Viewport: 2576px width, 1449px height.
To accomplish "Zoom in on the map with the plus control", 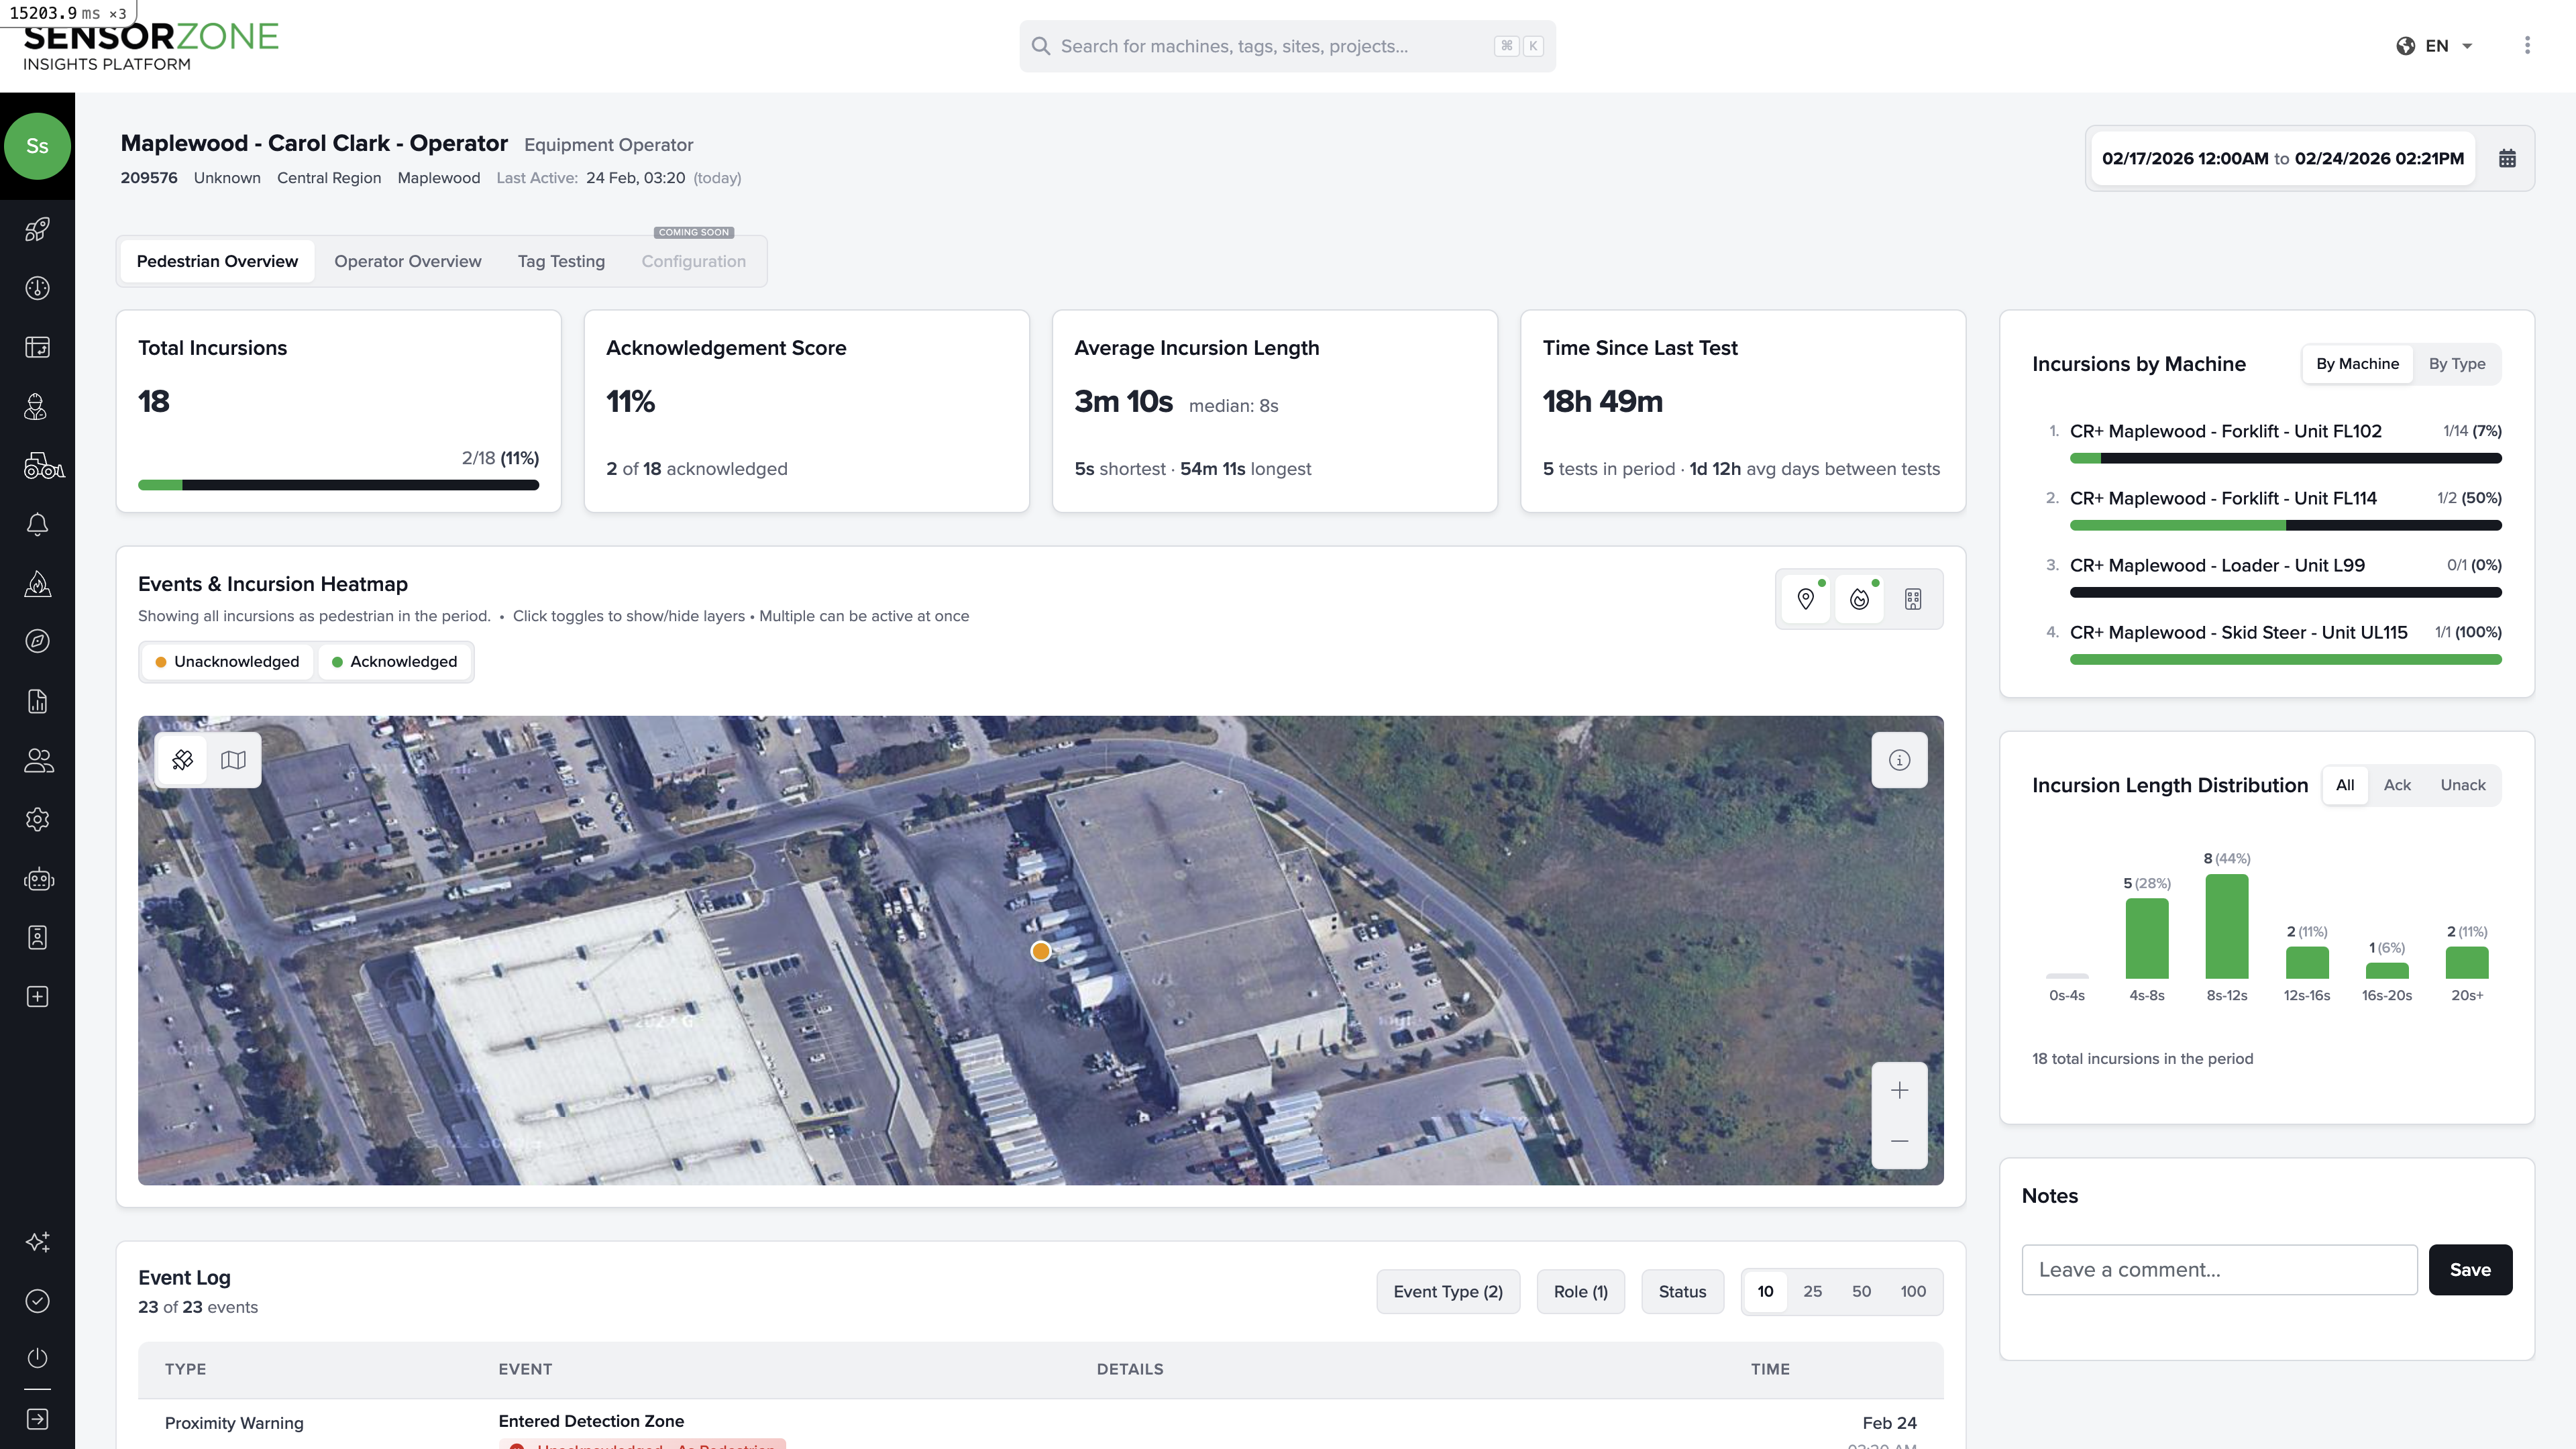I will (1899, 1090).
